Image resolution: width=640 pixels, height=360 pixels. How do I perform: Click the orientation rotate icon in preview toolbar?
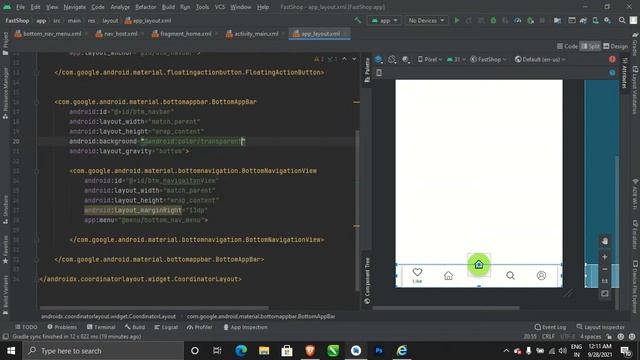click(x=392, y=60)
